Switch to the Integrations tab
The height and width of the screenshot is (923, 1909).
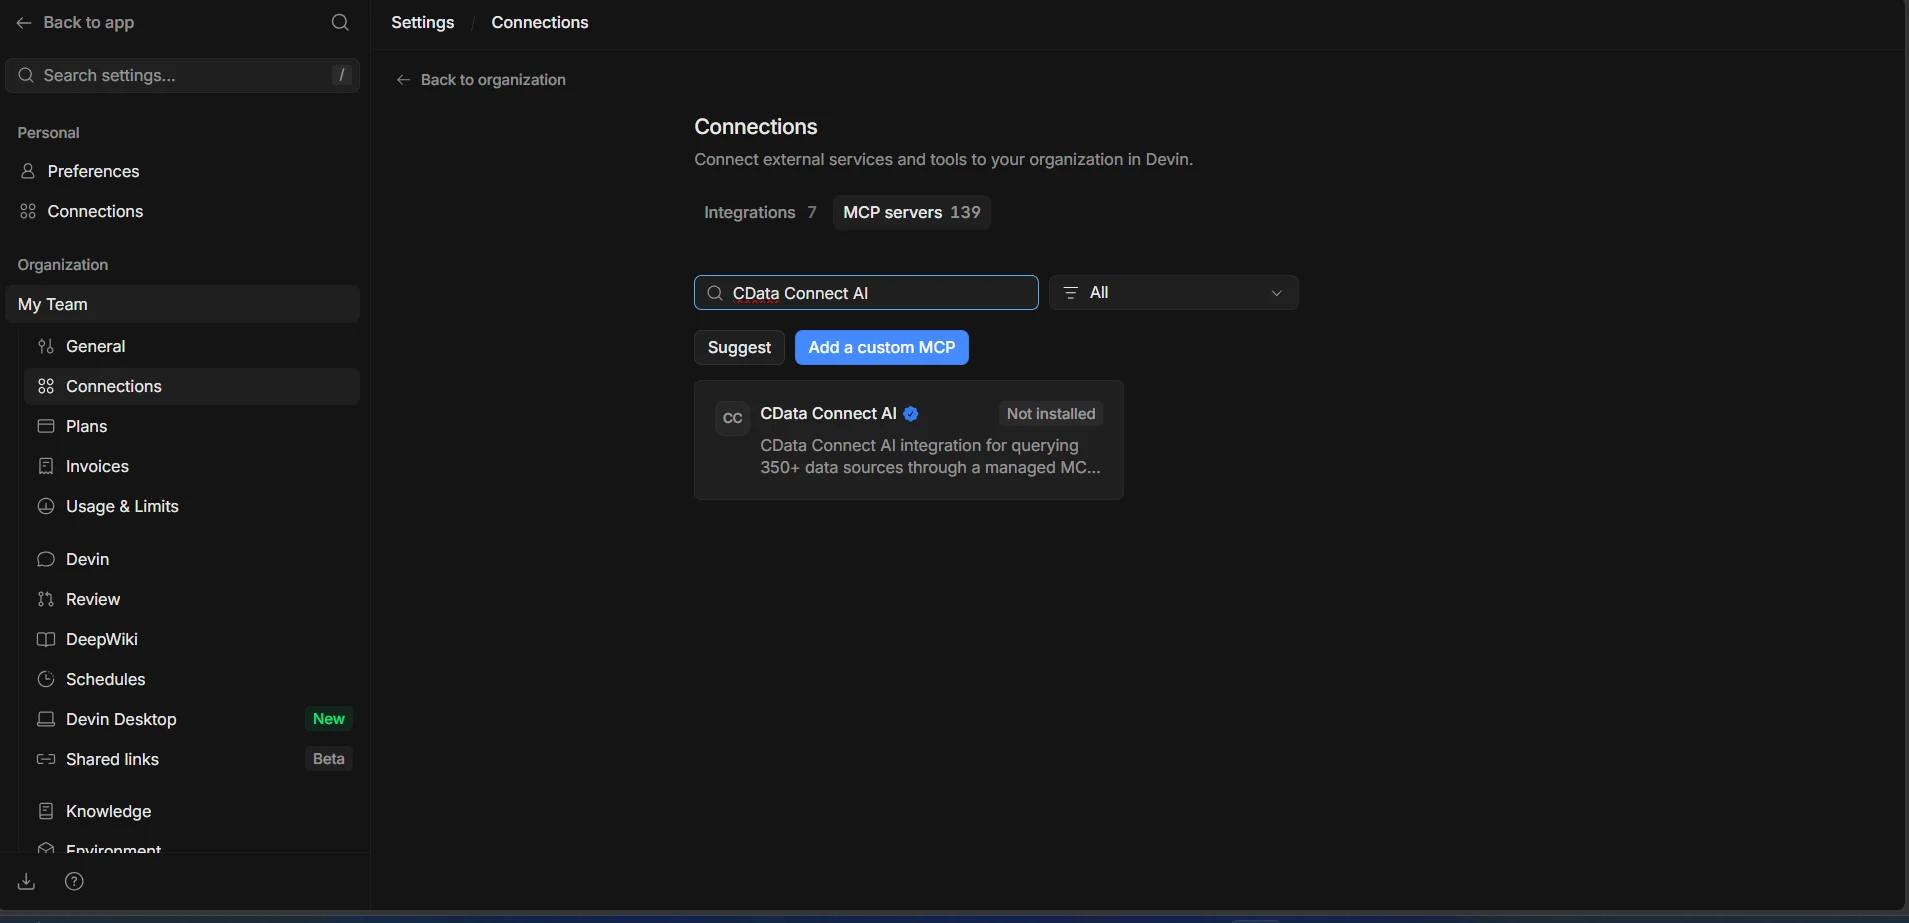(760, 212)
